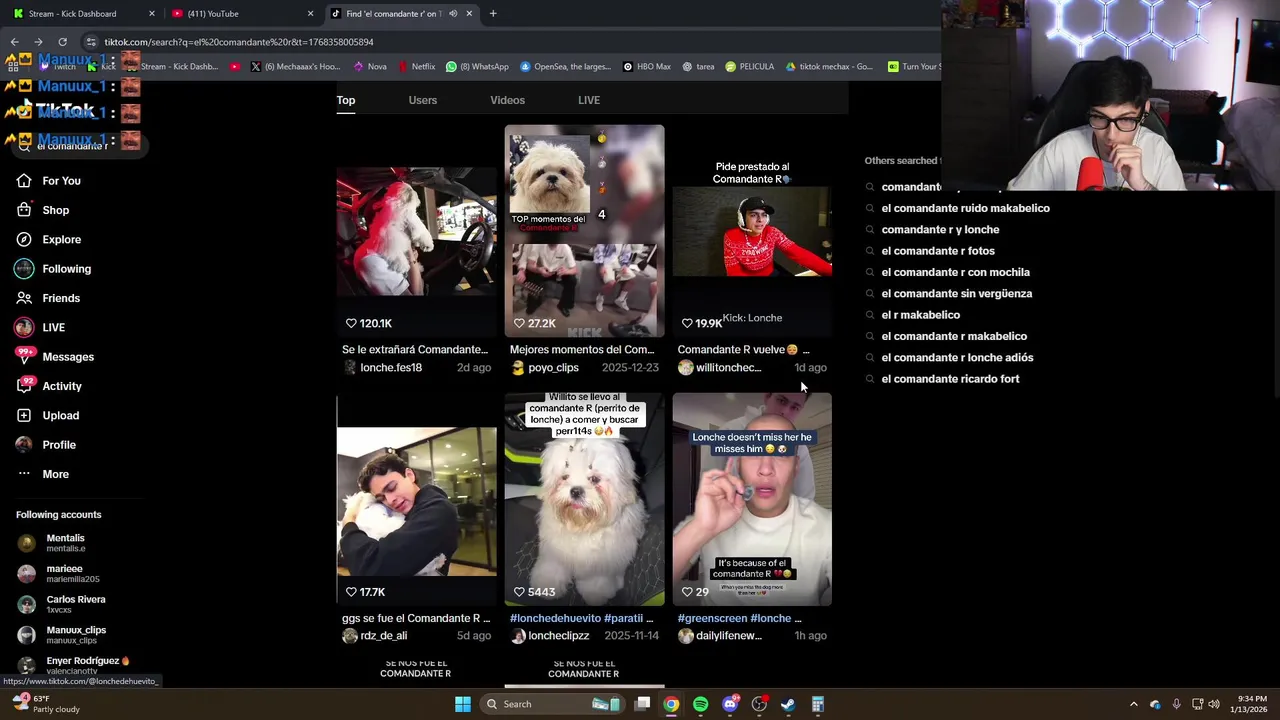
Task: Play the TOP momentos del Comandante R video
Action: tap(584, 231)
